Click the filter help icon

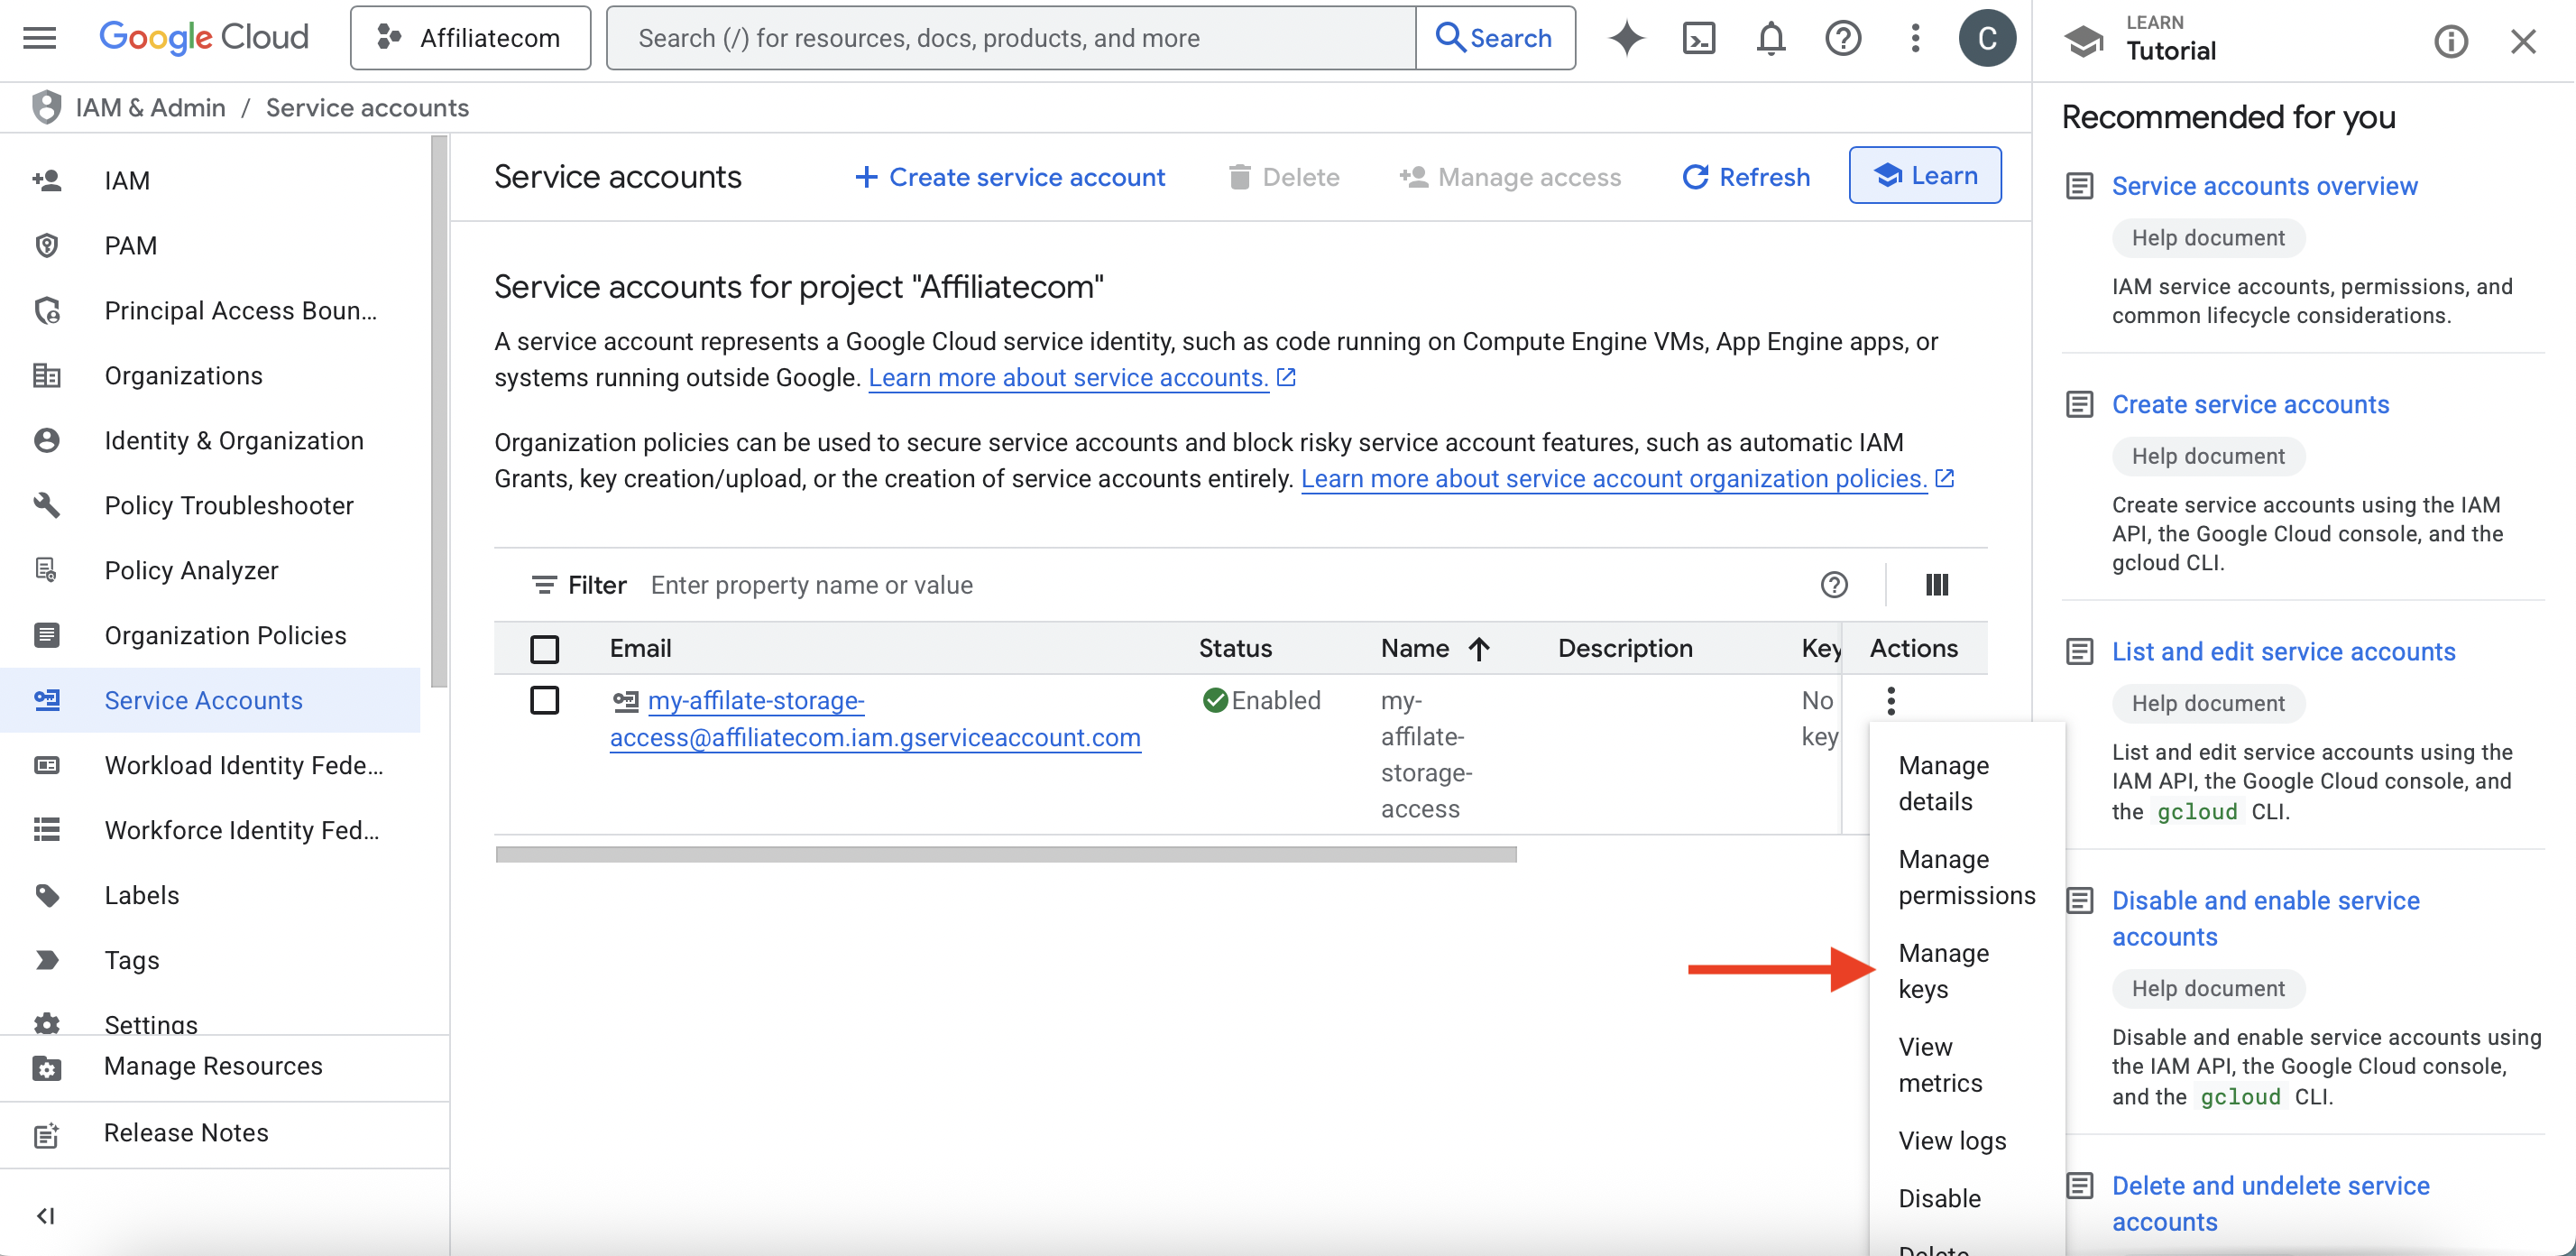[x=1834, y=584]
